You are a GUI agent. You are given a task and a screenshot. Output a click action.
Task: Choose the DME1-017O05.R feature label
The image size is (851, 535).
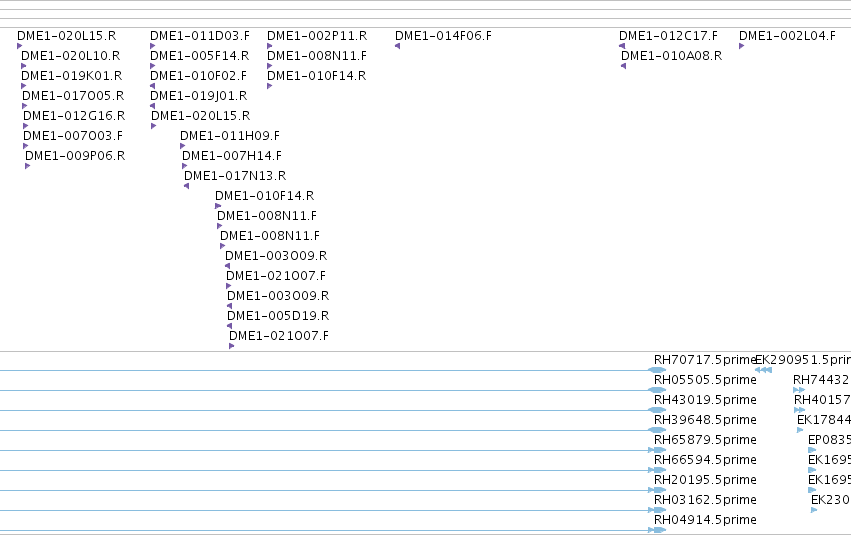click(73, 96)
